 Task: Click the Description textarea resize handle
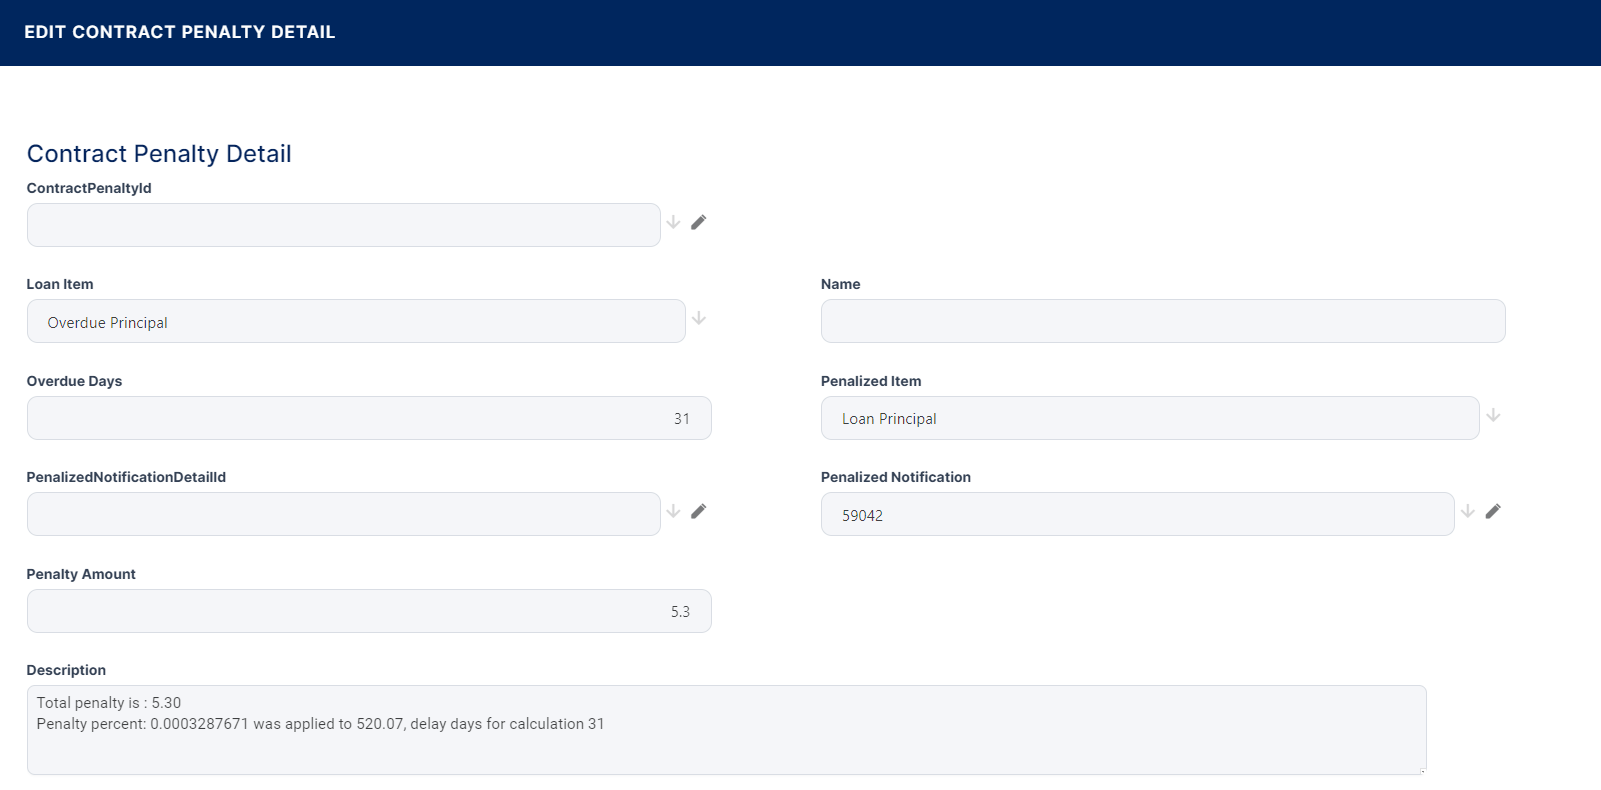tap(1421, 770)
